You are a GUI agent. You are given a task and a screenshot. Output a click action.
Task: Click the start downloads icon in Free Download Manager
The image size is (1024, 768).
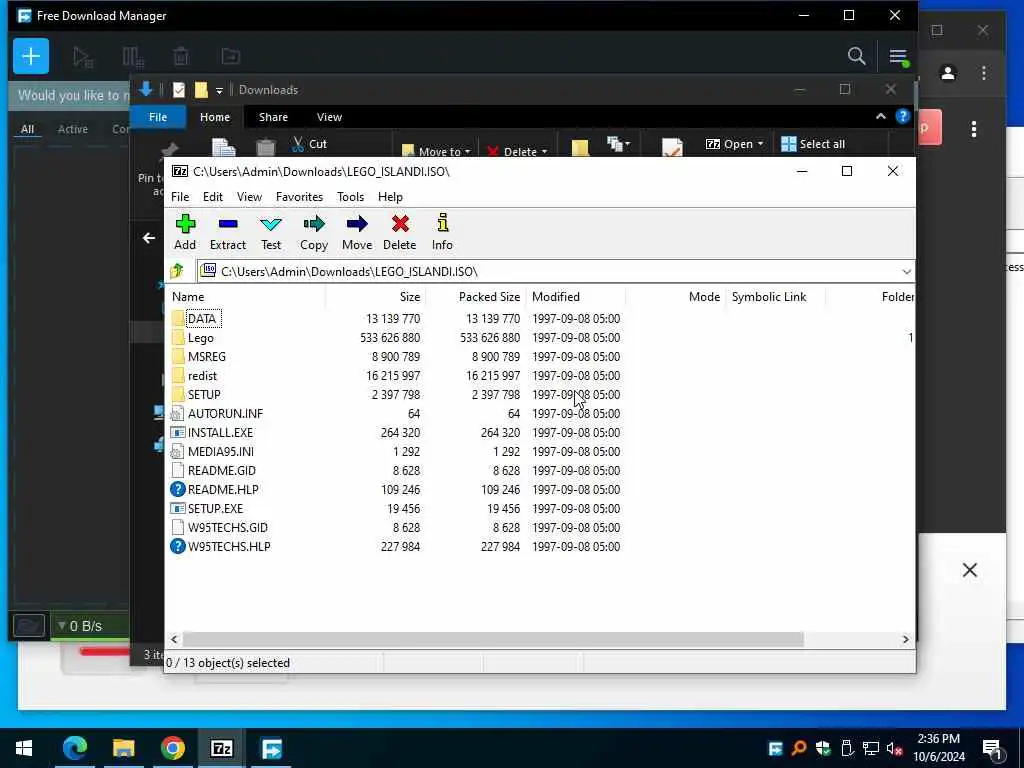point(83,57)
